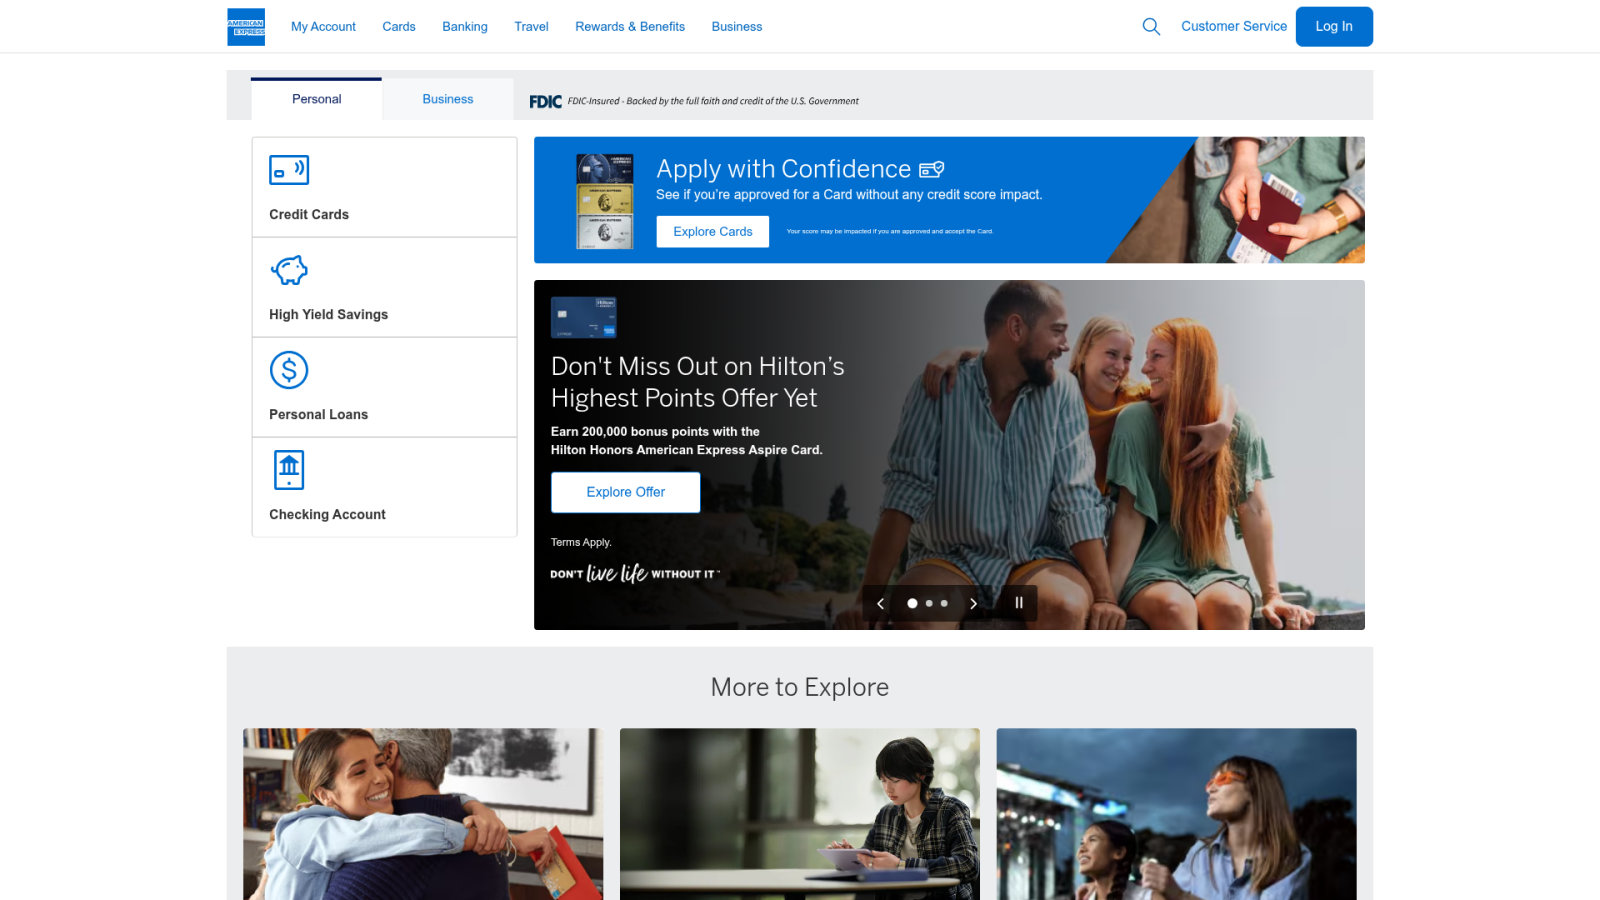
Task: Switch to the Business tab
Action: (448, 99)
